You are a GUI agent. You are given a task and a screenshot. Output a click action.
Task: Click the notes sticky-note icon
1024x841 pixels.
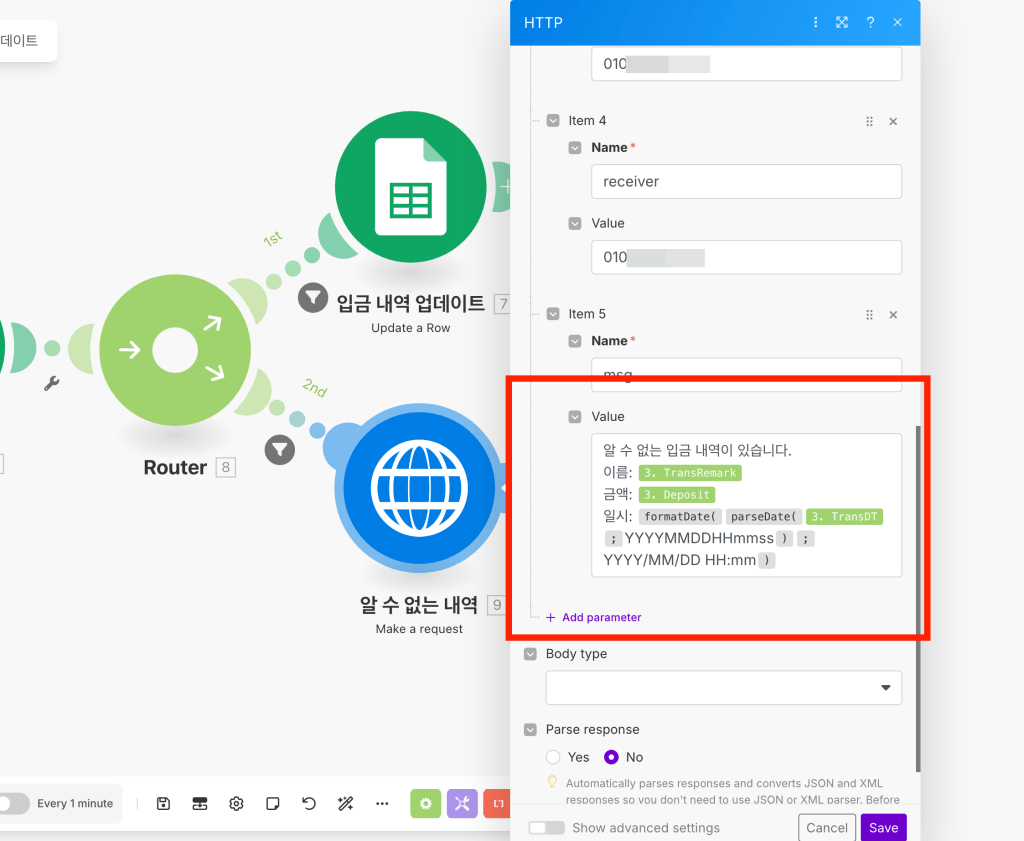(x=272, y=803)
